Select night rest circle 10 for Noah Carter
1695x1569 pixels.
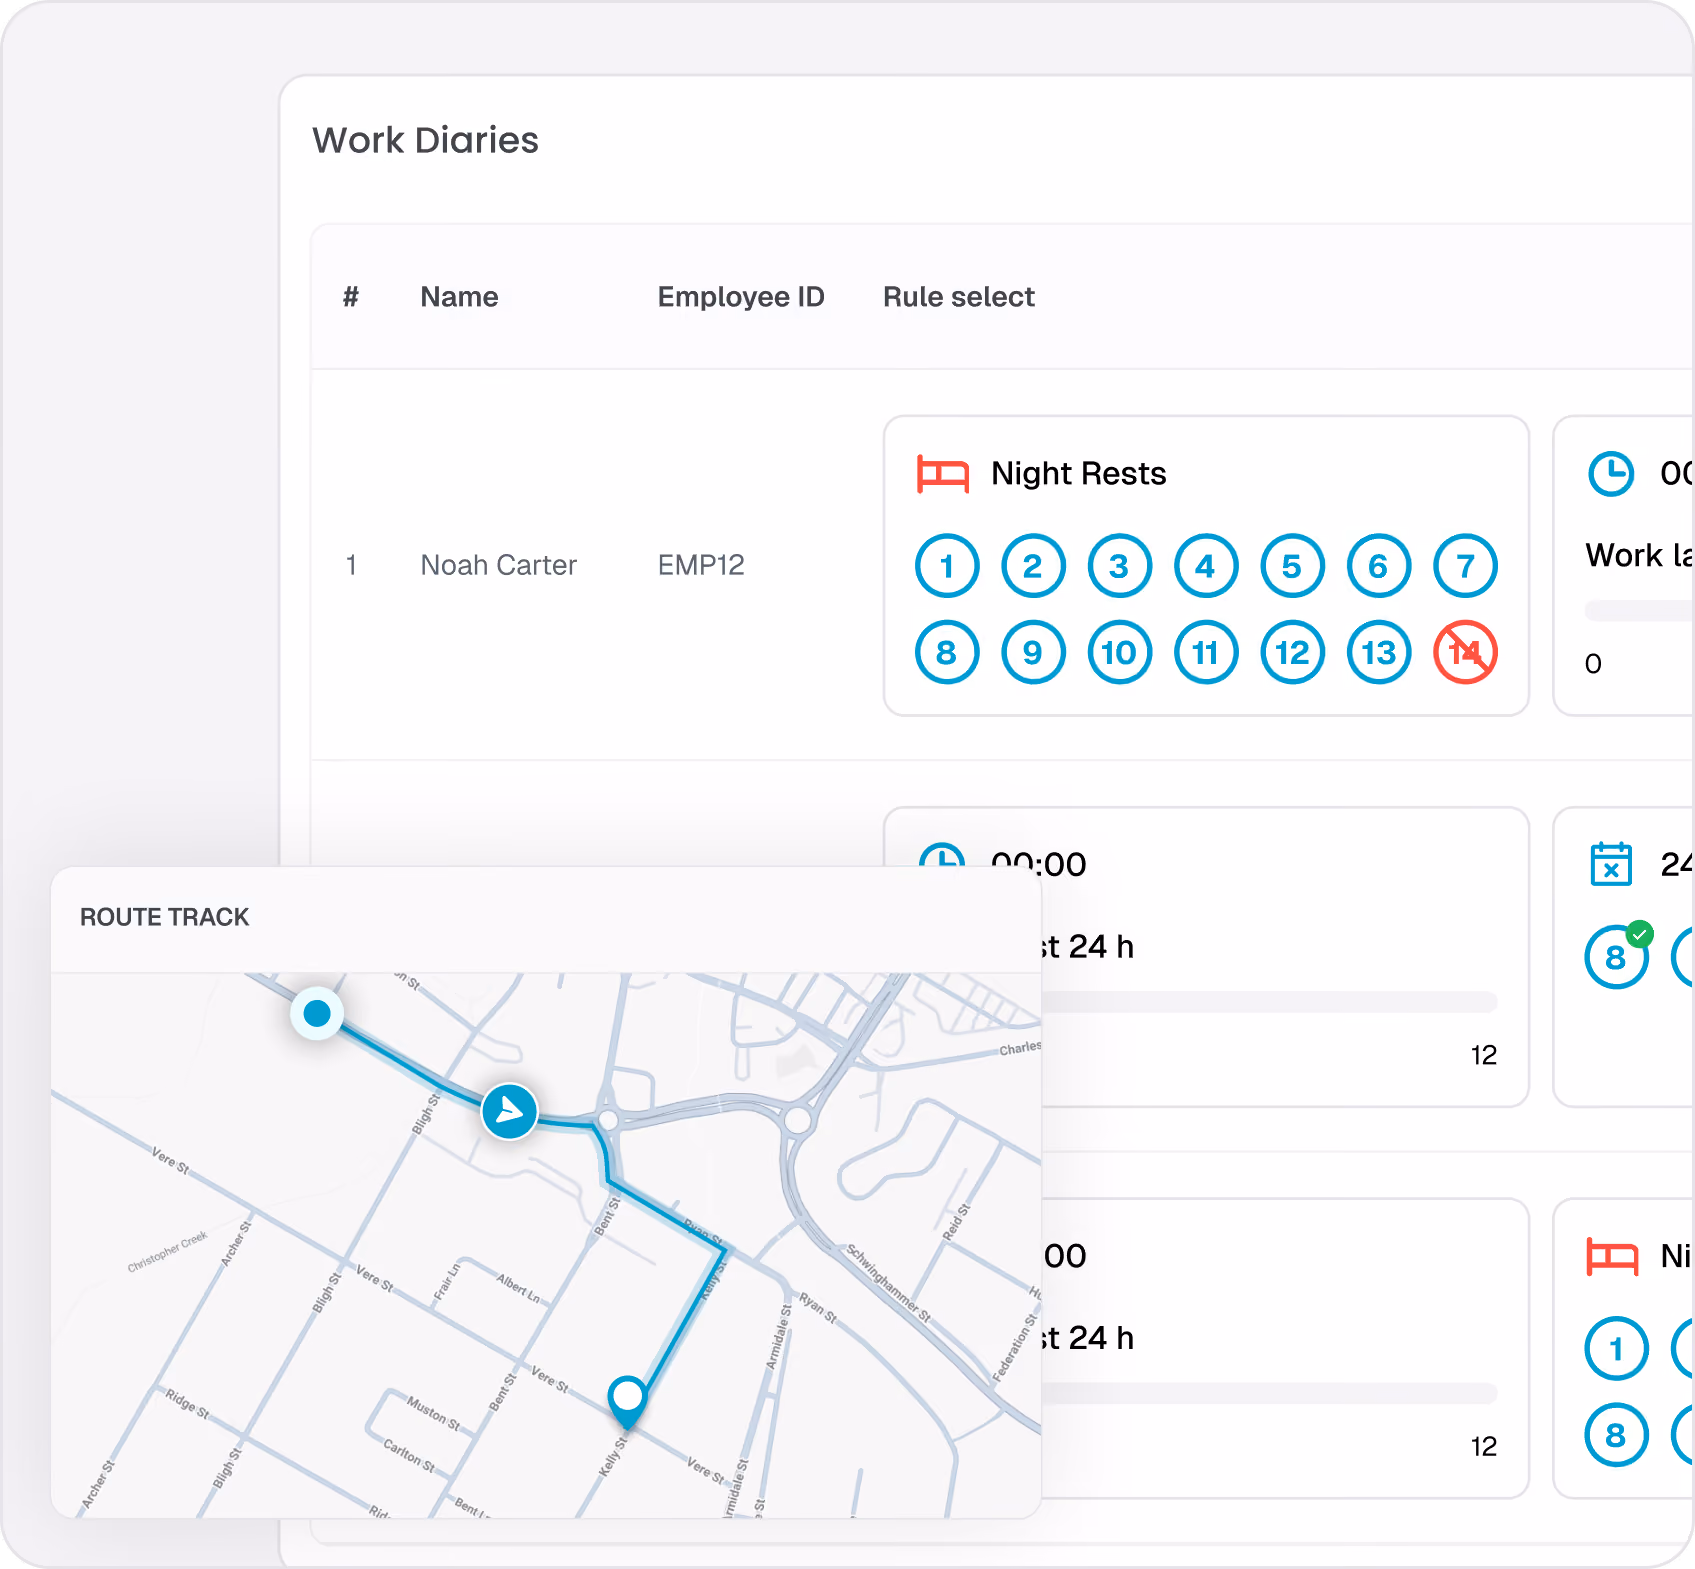pyautogui.click(x=1119, y=652)
